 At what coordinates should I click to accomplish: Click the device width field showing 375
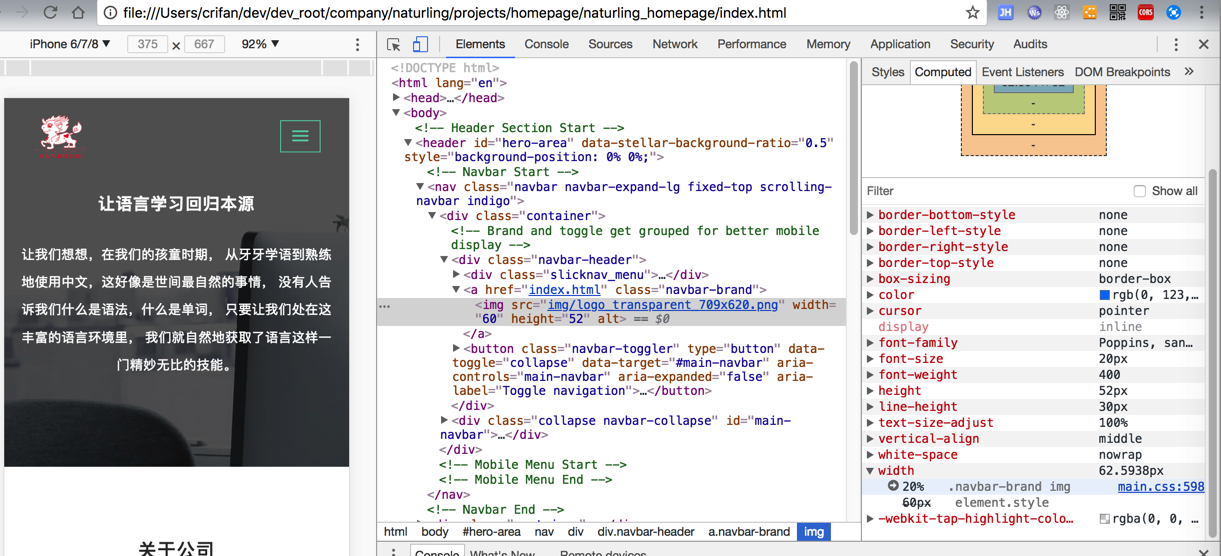pyautogui.click(x=147, y=45)
